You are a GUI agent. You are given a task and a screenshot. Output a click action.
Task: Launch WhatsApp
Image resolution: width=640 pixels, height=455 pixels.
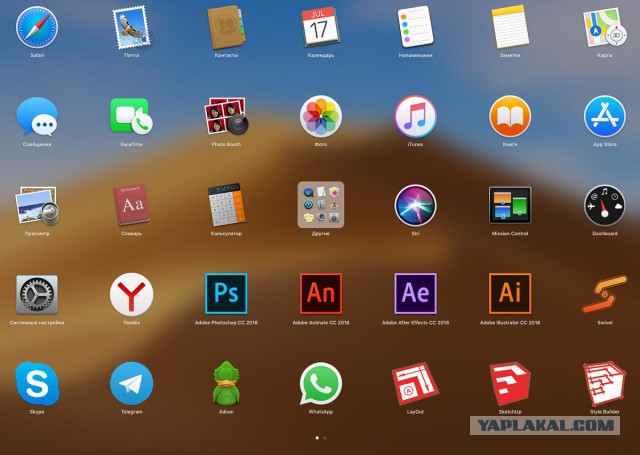click(321, 384)
